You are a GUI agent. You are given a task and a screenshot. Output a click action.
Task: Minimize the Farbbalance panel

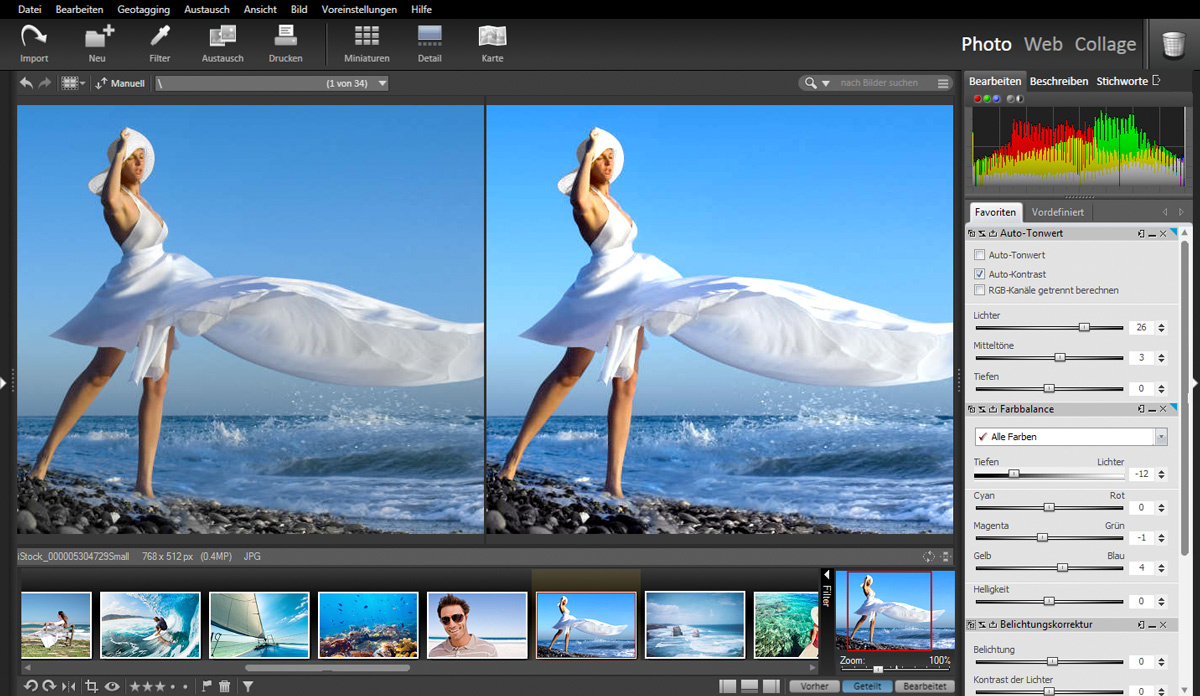tap(1152, 409)
